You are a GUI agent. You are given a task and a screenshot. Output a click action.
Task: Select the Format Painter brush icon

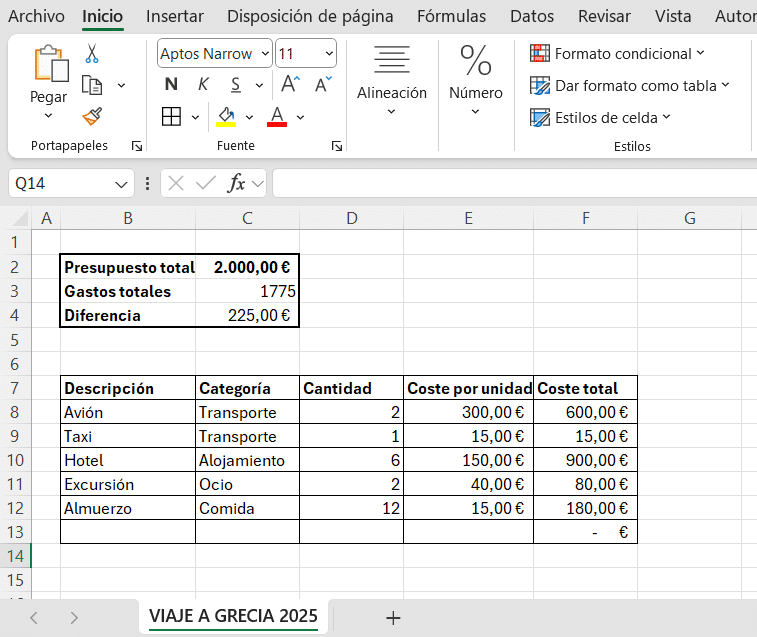(92, 116)
